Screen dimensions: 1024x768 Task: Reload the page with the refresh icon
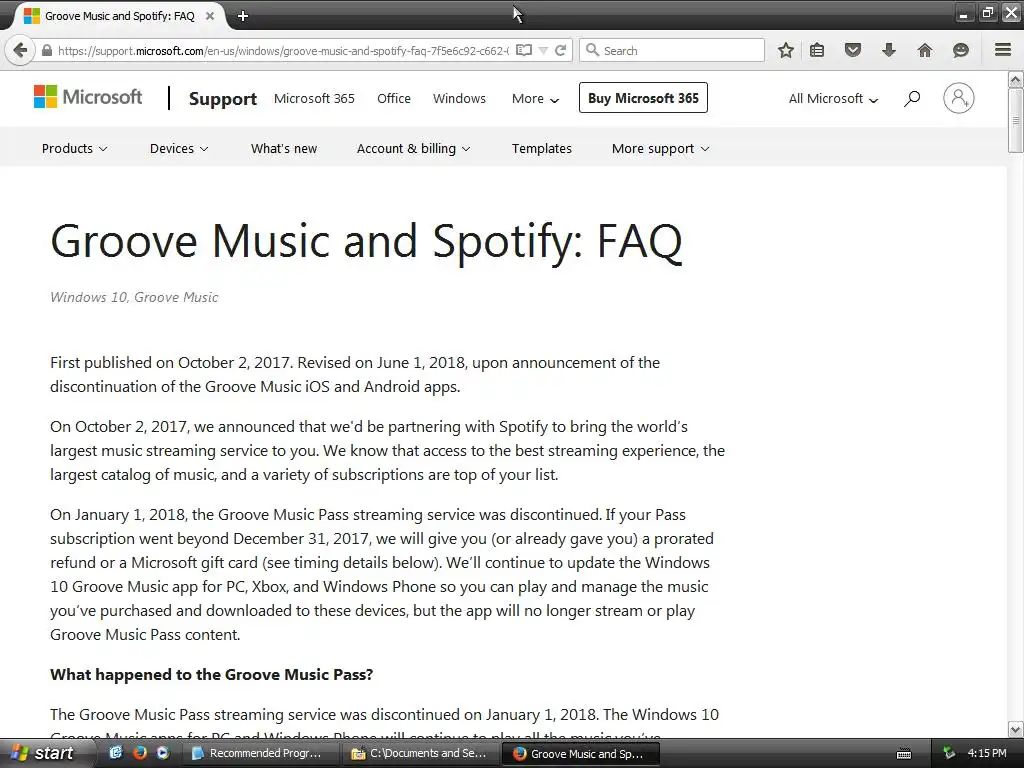pos(560,50)
